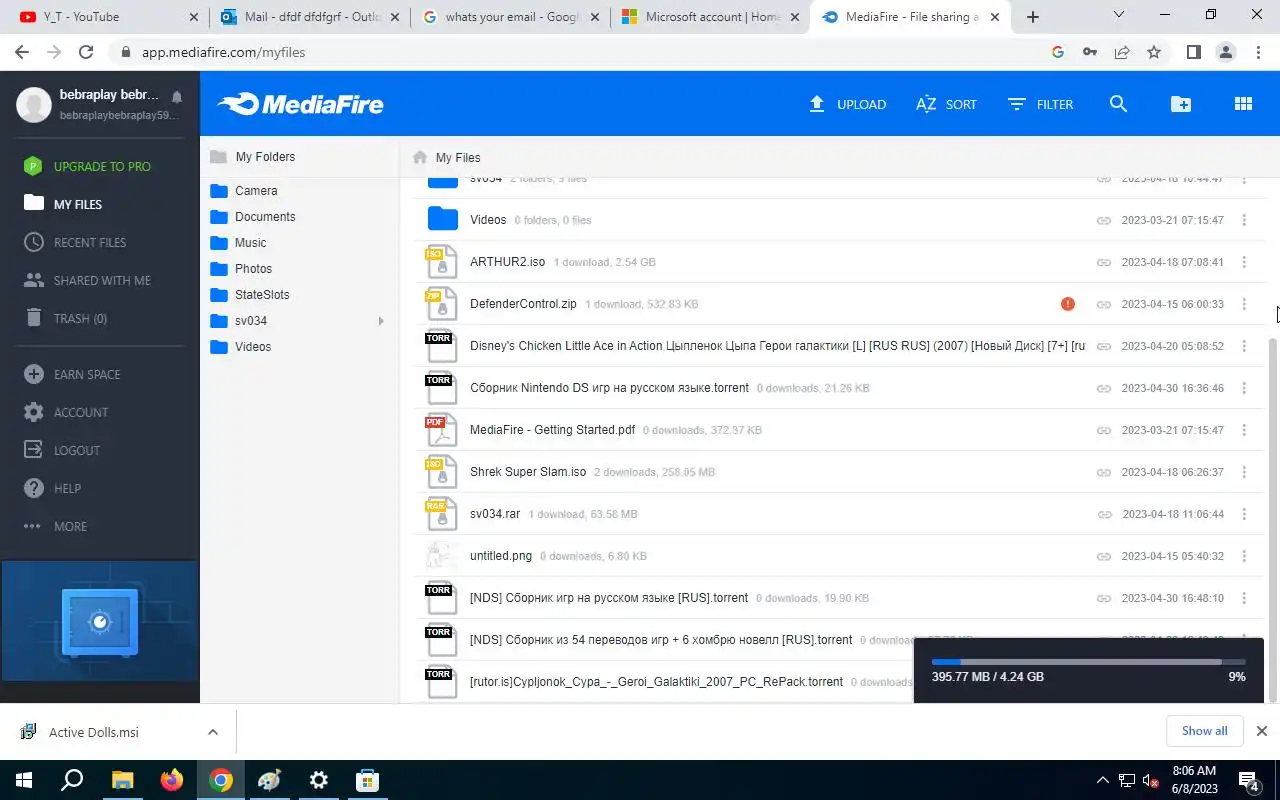
Task: Click the vault promo banner
Action: pyautogui.click(x=99, y=622)
